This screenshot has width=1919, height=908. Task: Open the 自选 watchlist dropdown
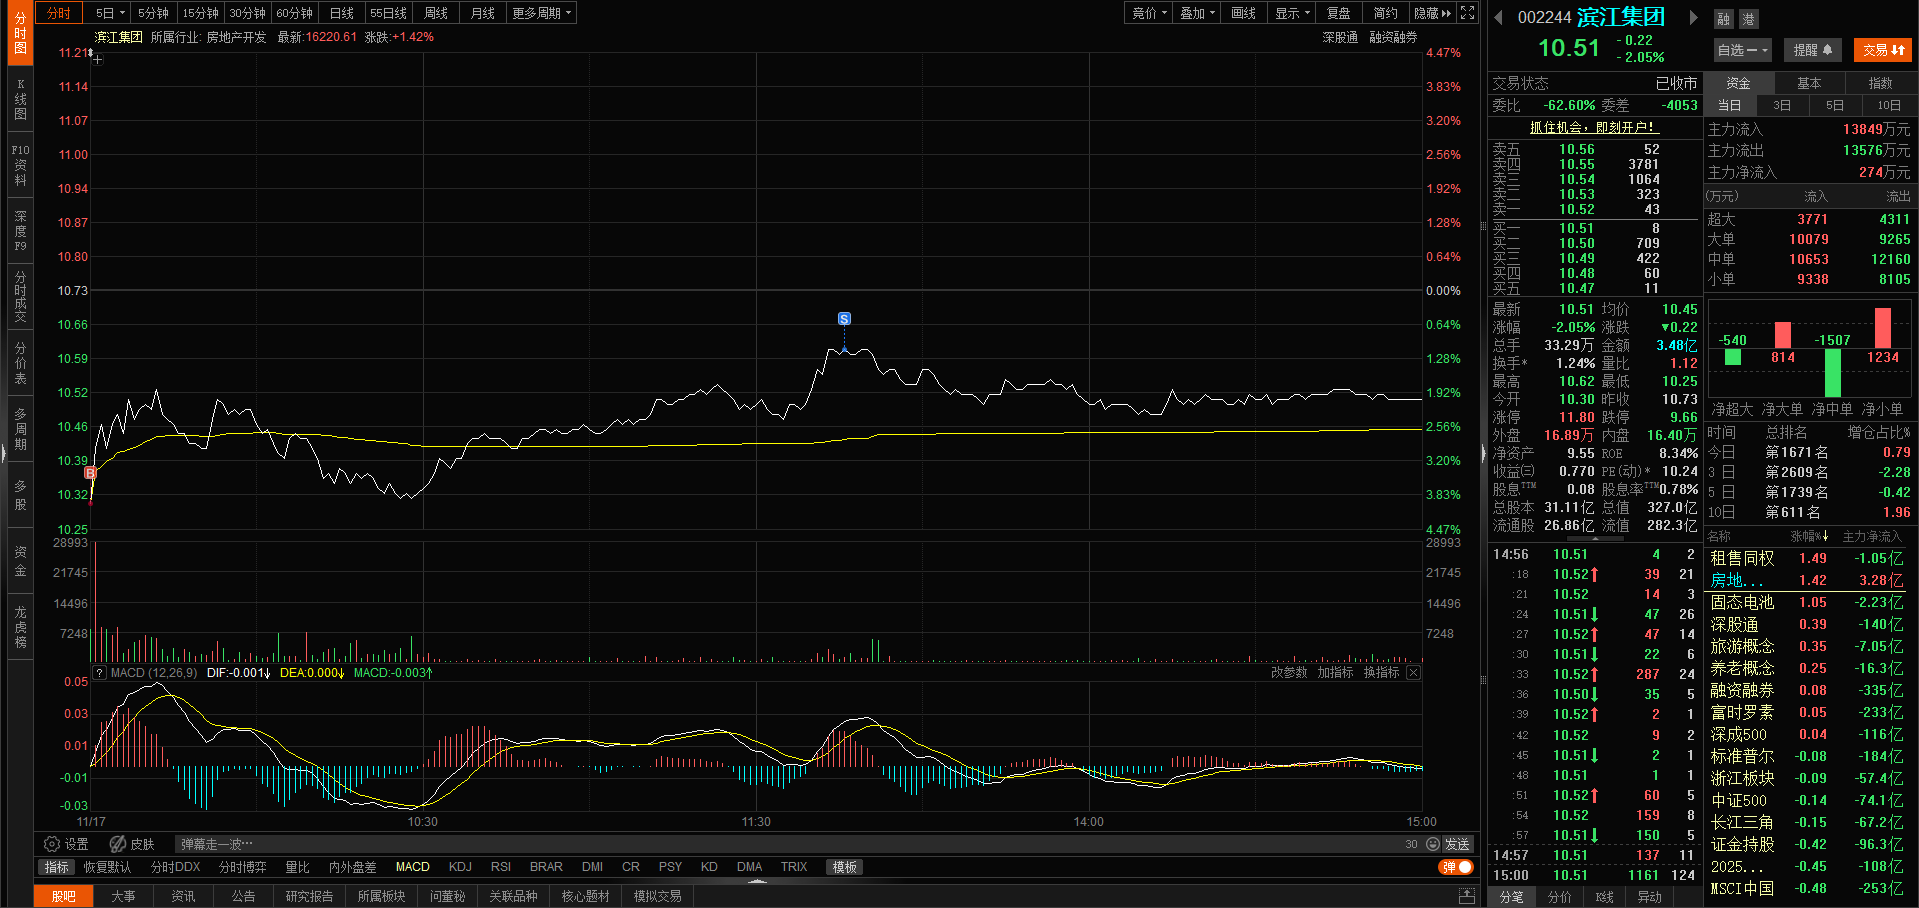click(1743, 50)
